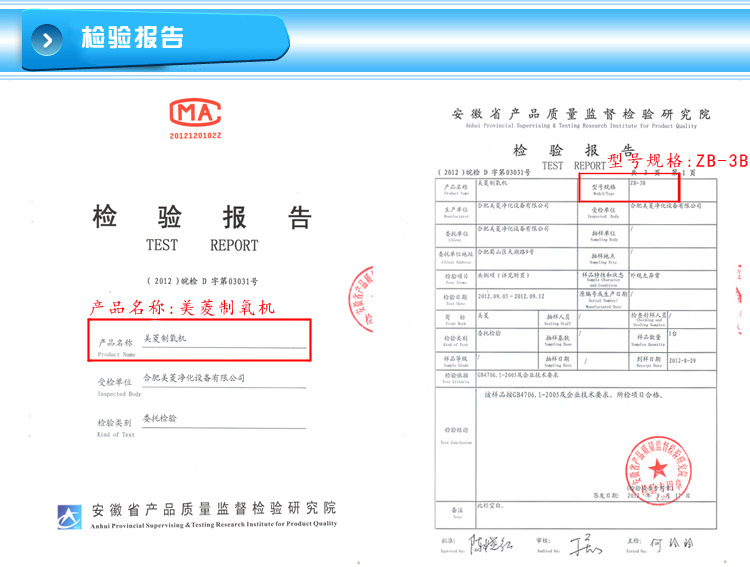Click the handwritten signature beside 主检
This screenshot has height=567, width=750.
(672, 544)
